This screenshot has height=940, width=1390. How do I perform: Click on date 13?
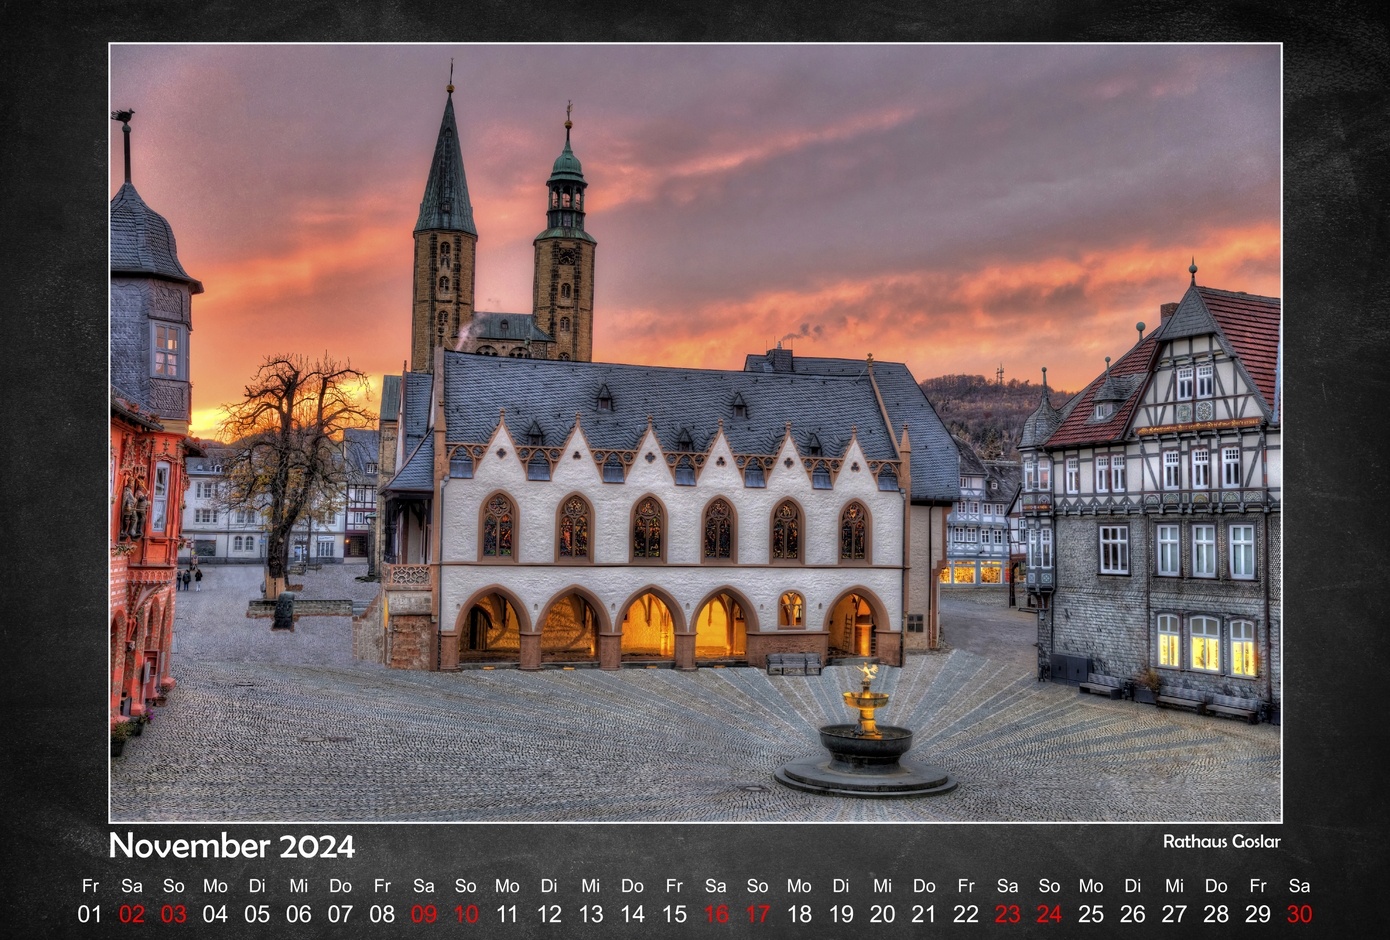click(591, 914)
